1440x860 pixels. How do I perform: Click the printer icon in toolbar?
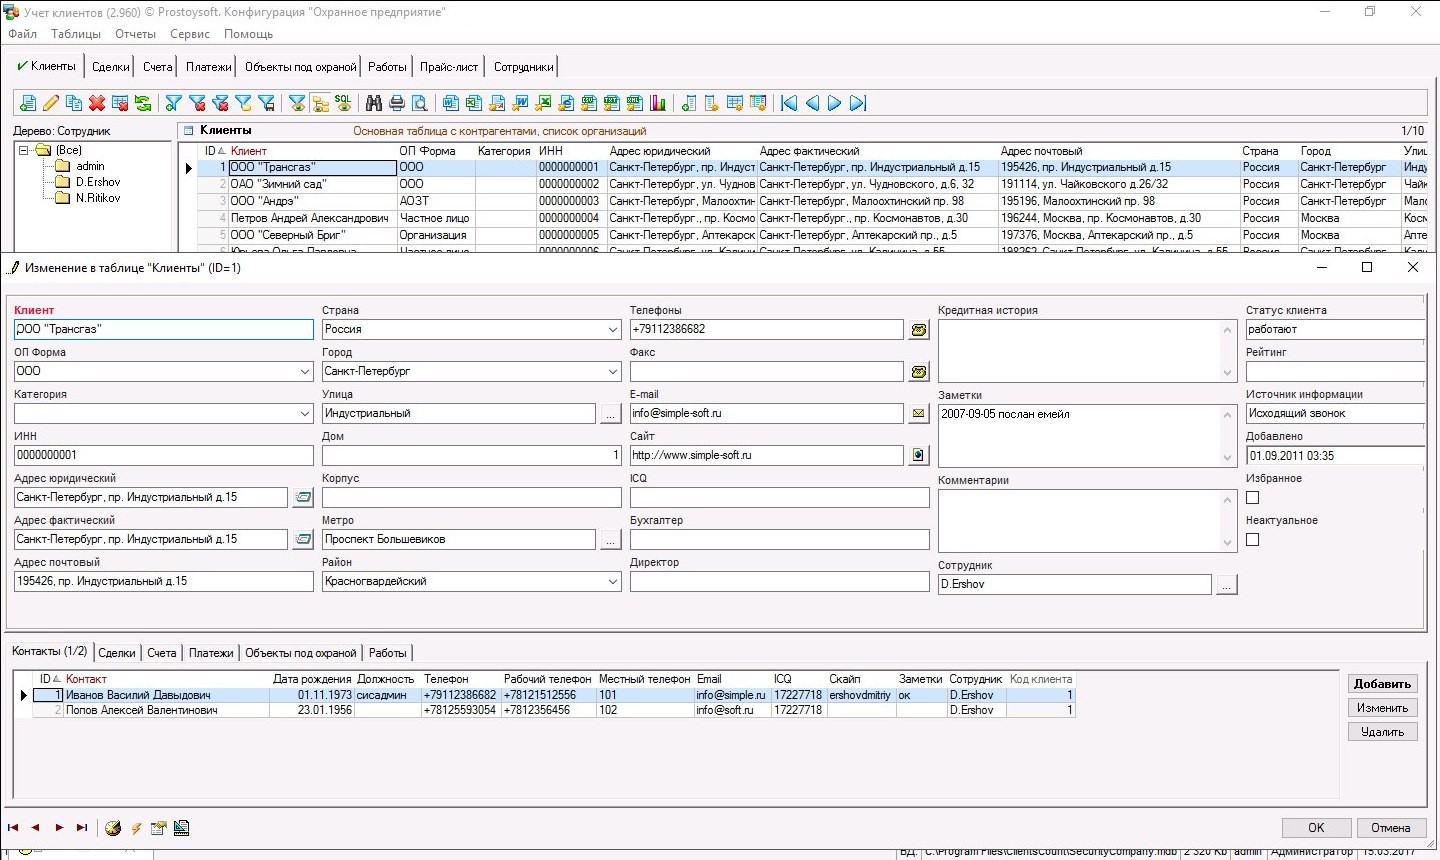(x=397, y=103)
